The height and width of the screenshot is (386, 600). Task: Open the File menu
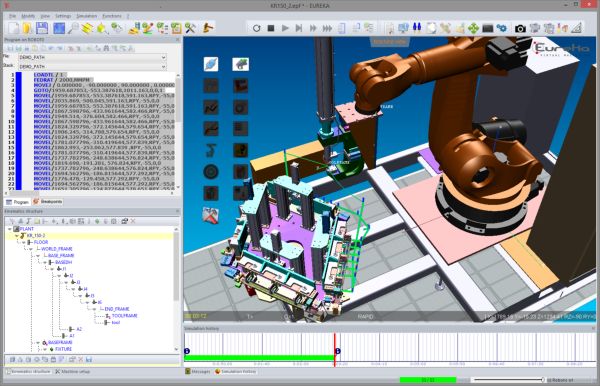(x=12, y=16)
